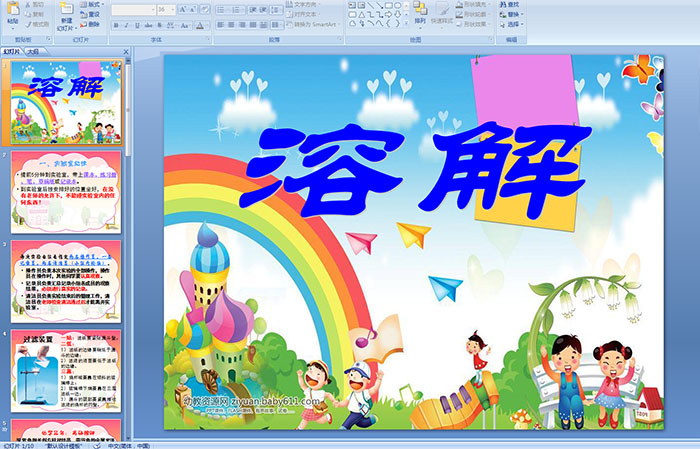Open the Character Spacing (AV) dropdown
This screenshot has height=449, width=700.
tap(172, 25)
